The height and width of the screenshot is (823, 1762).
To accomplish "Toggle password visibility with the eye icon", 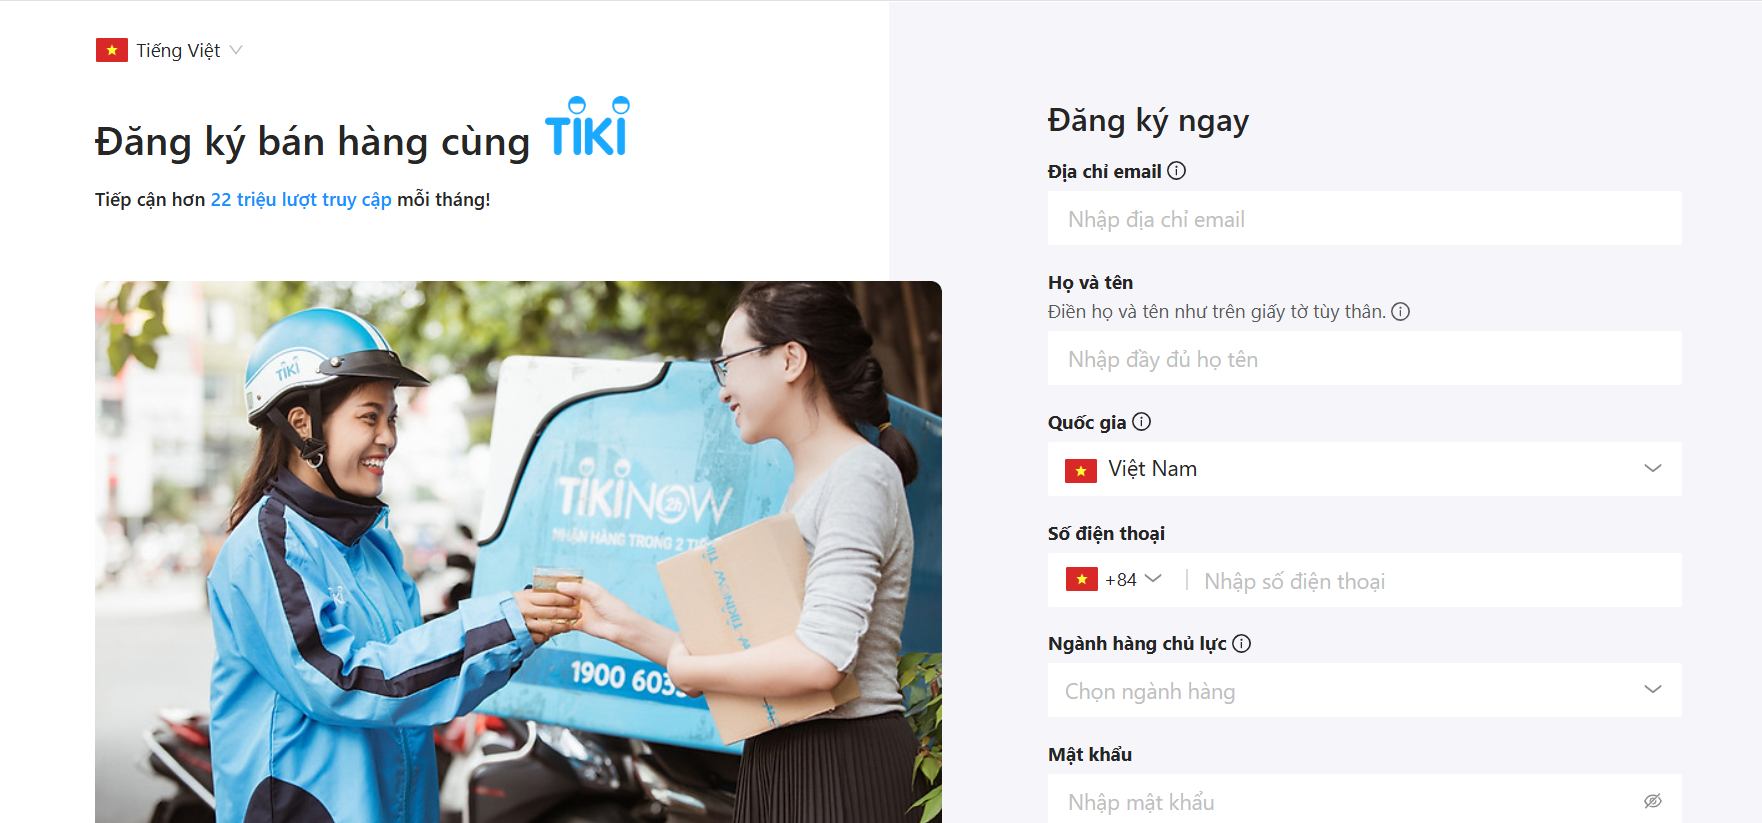I will coord(1653,801).
